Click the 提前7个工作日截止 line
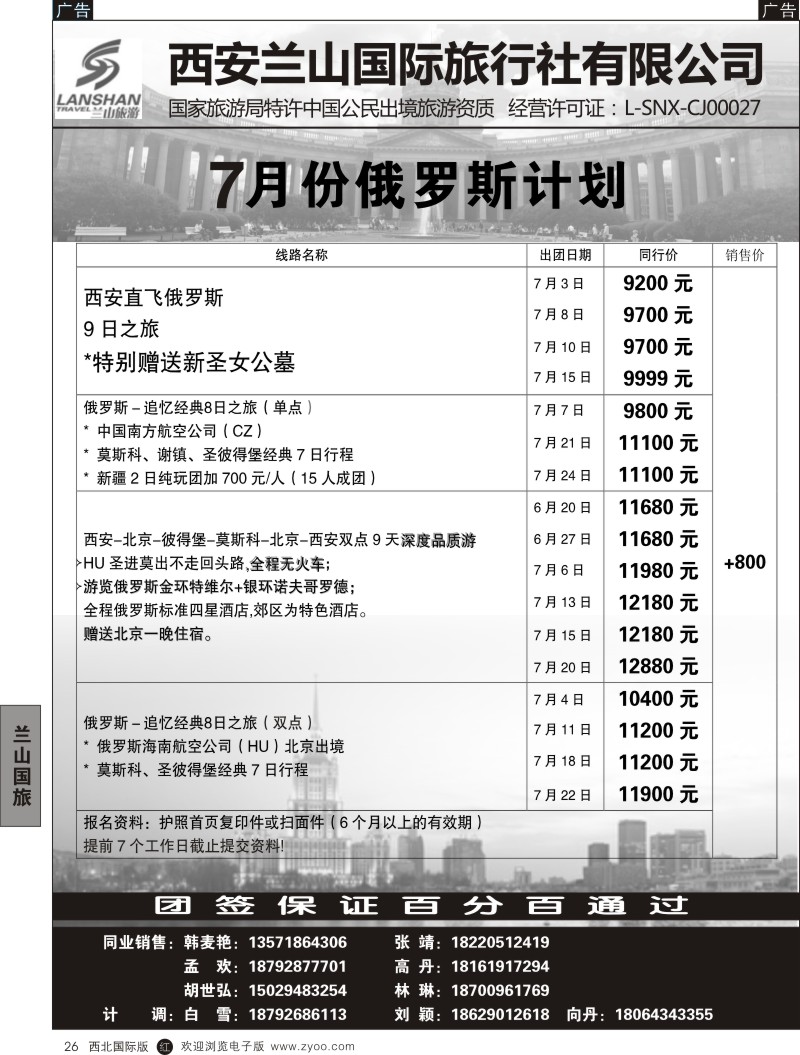This screenshot has width=800, height=1055. 184,846
